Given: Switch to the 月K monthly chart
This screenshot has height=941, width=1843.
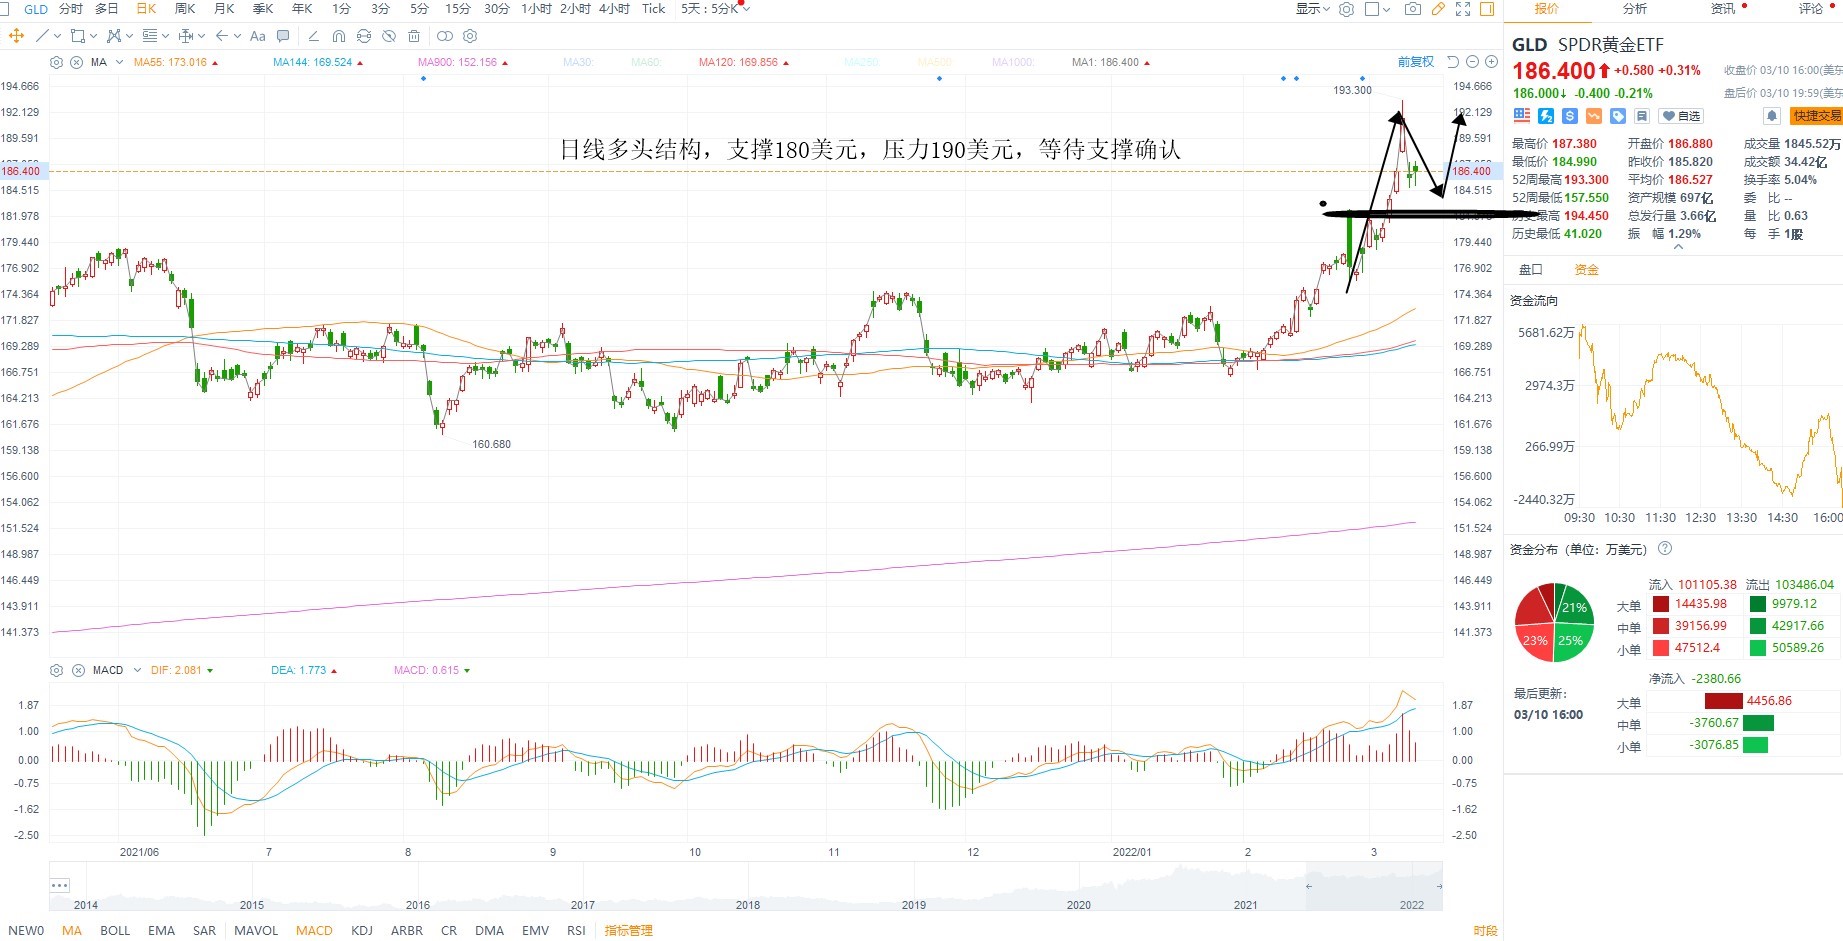Looking at the screenshot, I should (224, 9).
